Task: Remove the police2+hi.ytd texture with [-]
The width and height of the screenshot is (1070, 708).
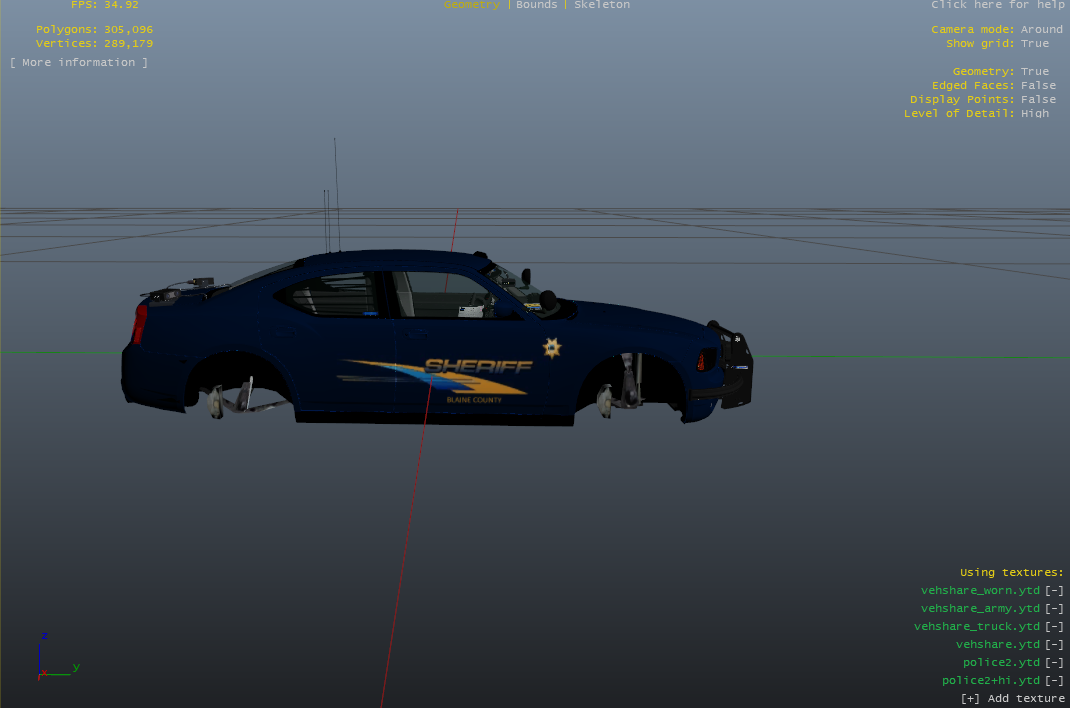Action: (x=1054, y=680)
